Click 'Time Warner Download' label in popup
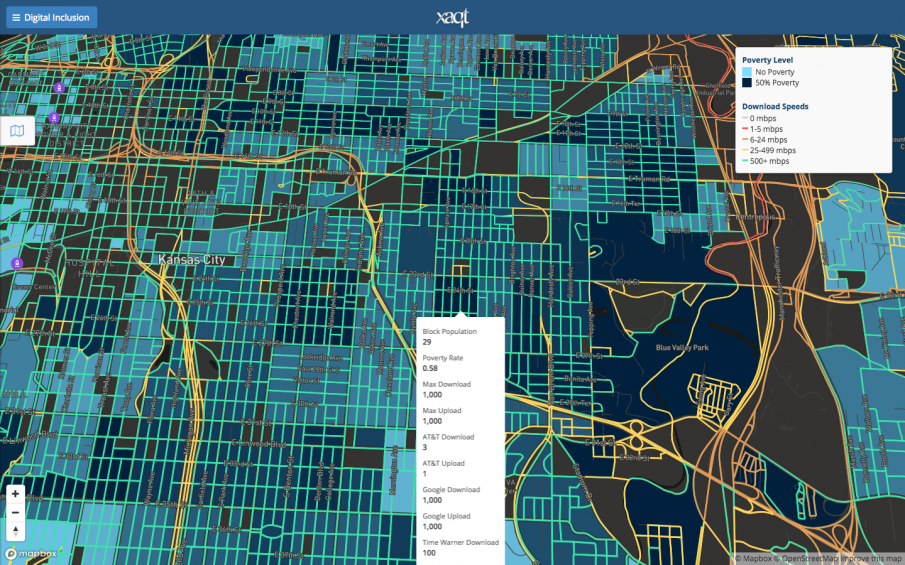 click(x=461, y=542)
